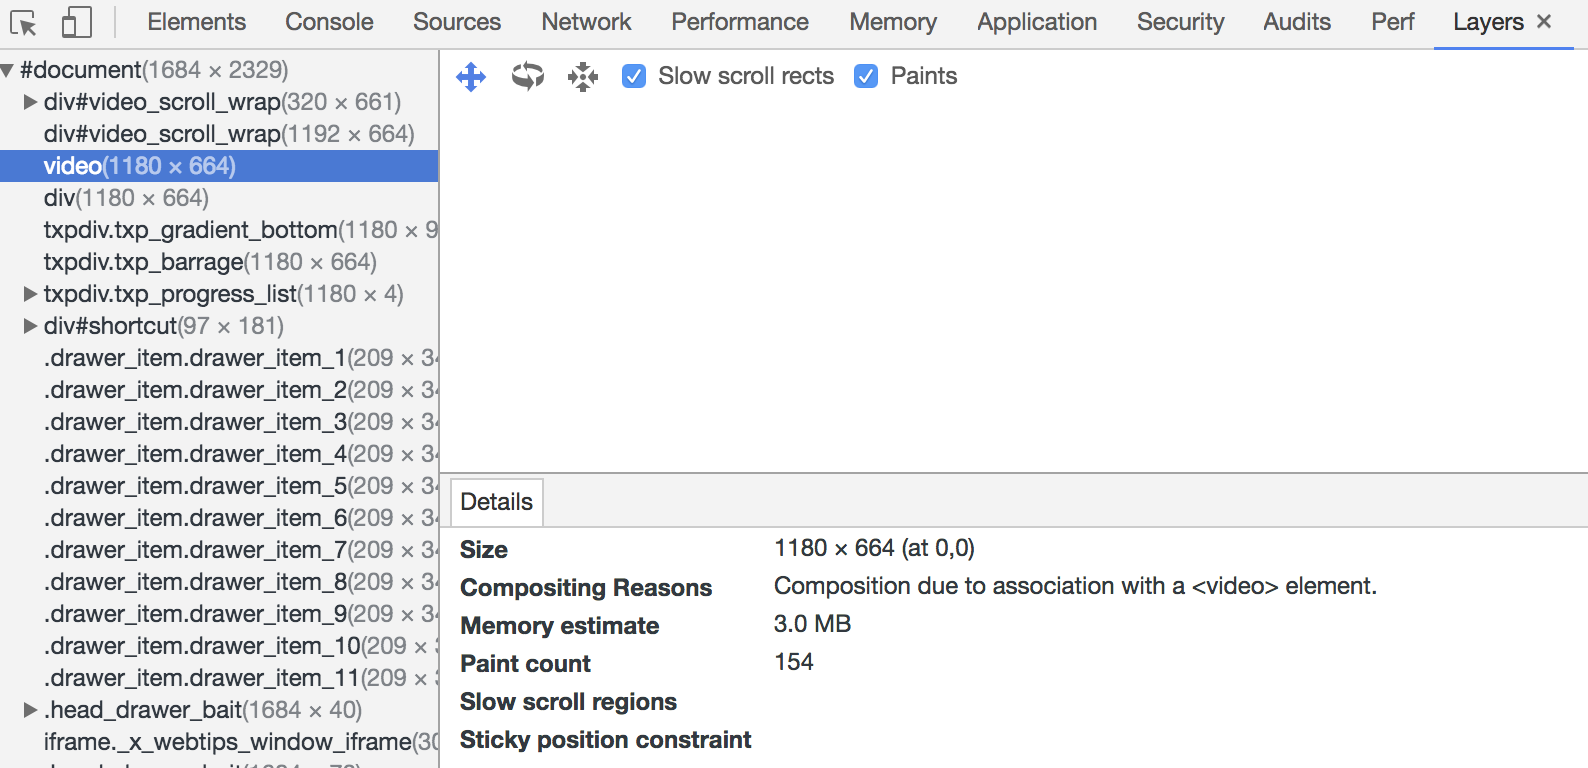Expand the .head_drawer_bait node
Screen dimensions: 1588x768
30,710
